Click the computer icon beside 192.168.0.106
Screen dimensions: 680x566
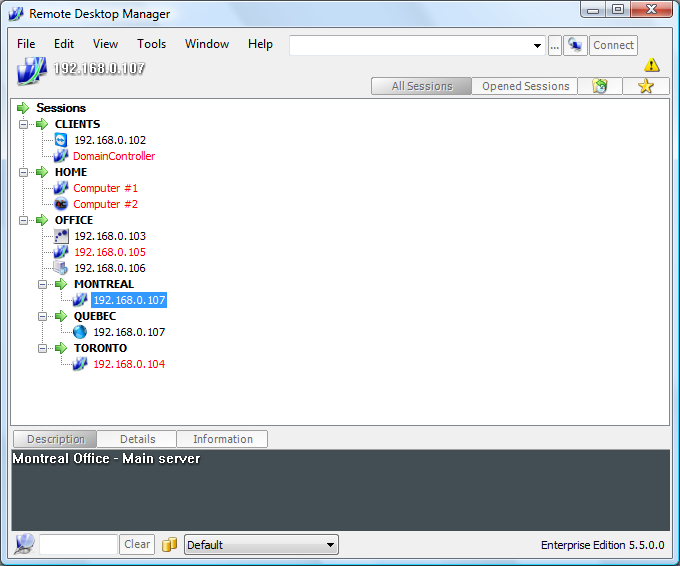pos(61,268)
